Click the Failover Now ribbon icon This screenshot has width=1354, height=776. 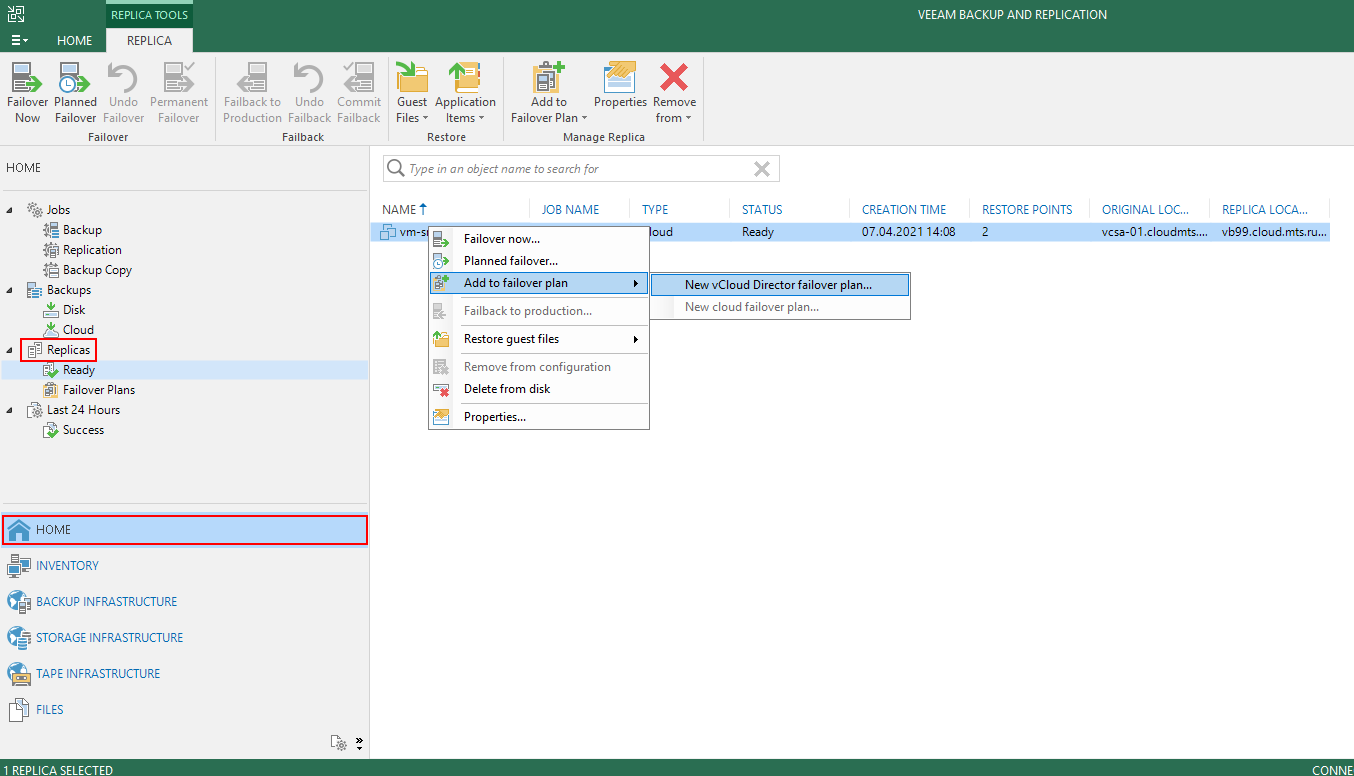[27, 79]
